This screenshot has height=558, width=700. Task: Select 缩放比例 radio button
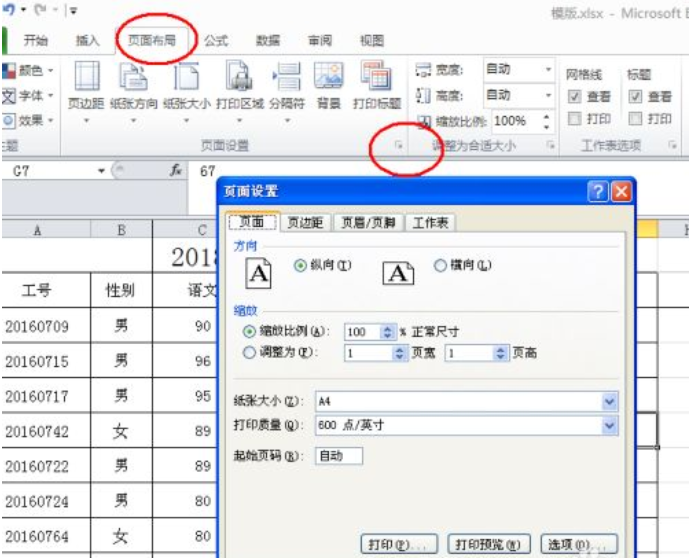click(x=249, y=332)
